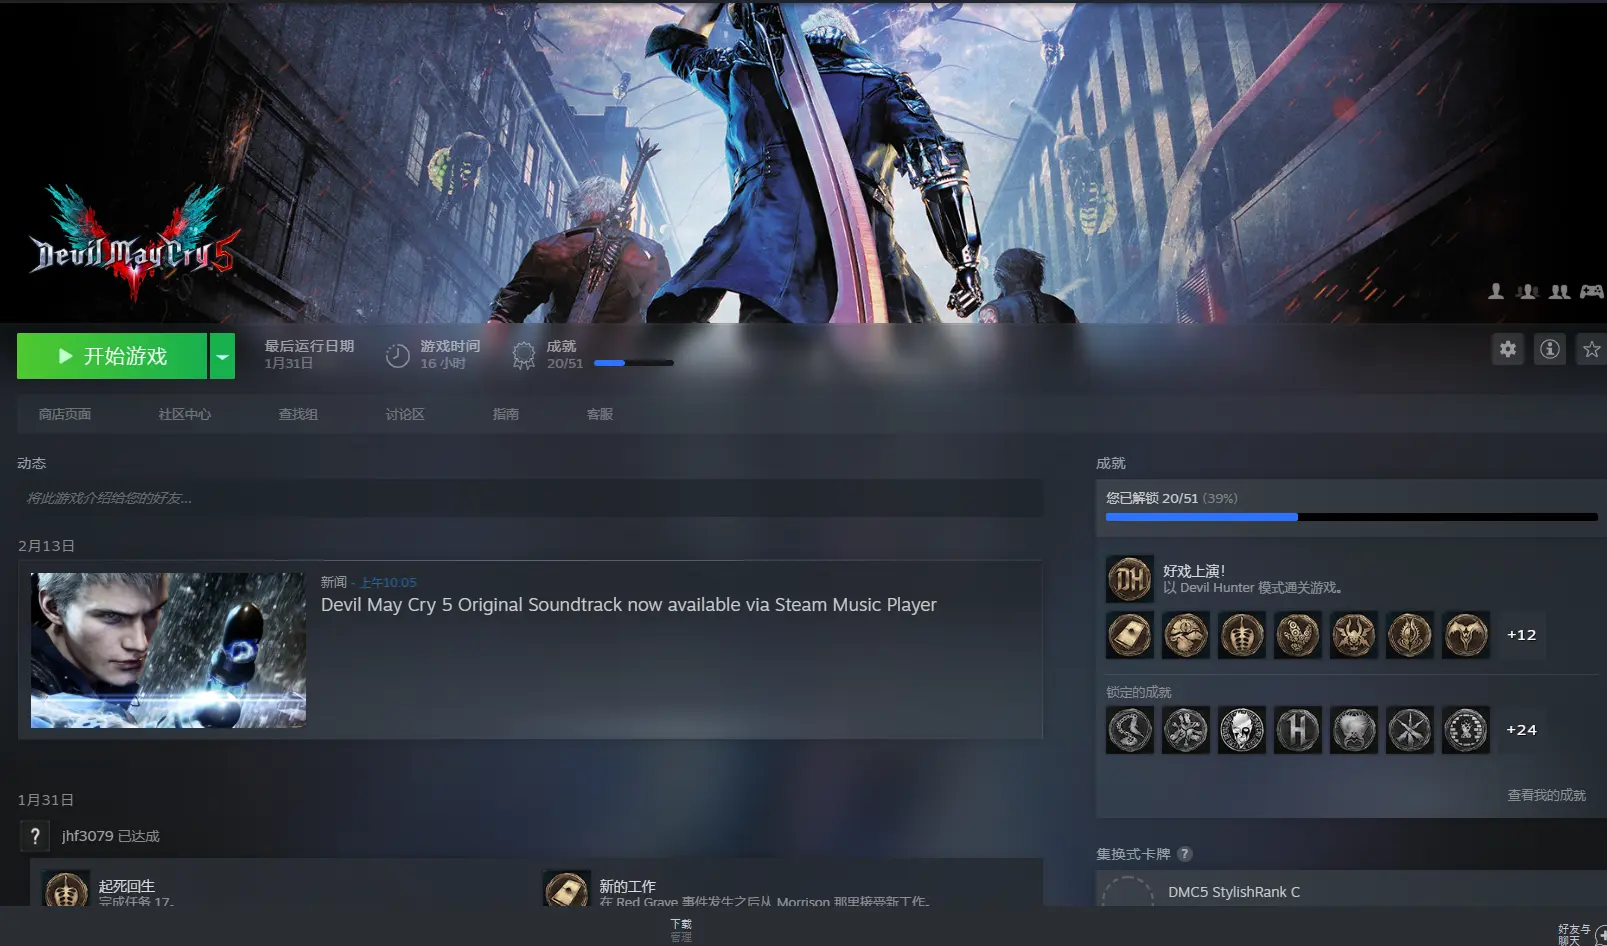Image resolution: width=1607 pixels, height=946 pixels.
Task: Select the locked skull face achievement icon
Action: pyautogui.click(x=1242, y=730)
